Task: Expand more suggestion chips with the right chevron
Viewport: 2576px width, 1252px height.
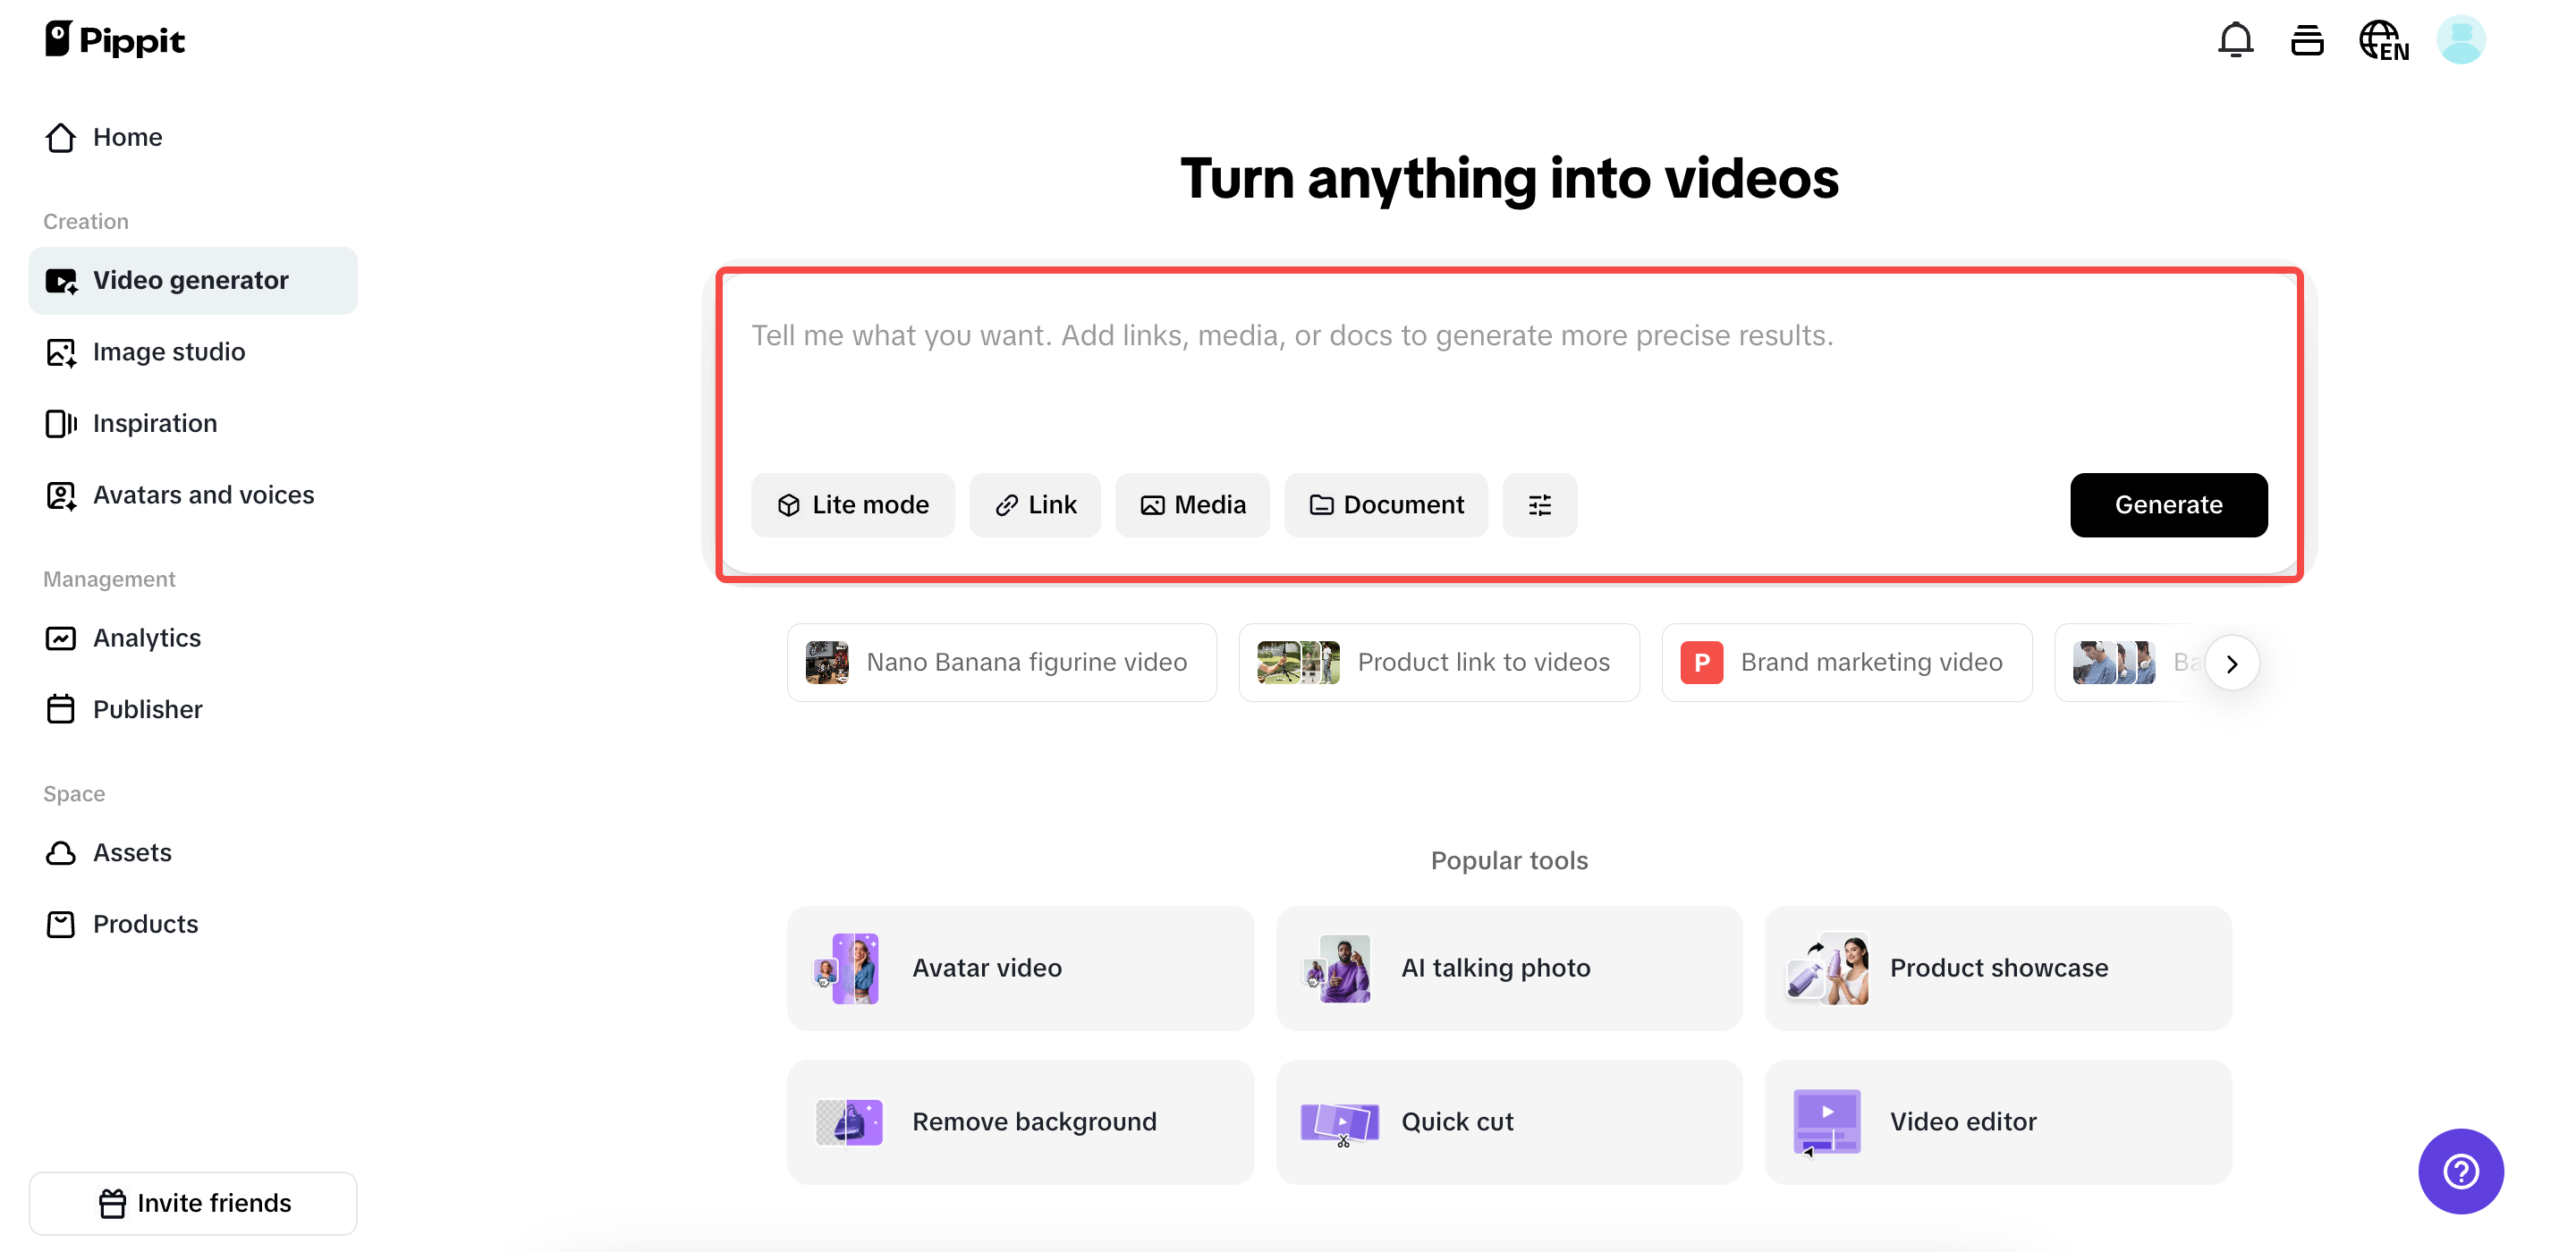Action: [x=2232, y=662]
